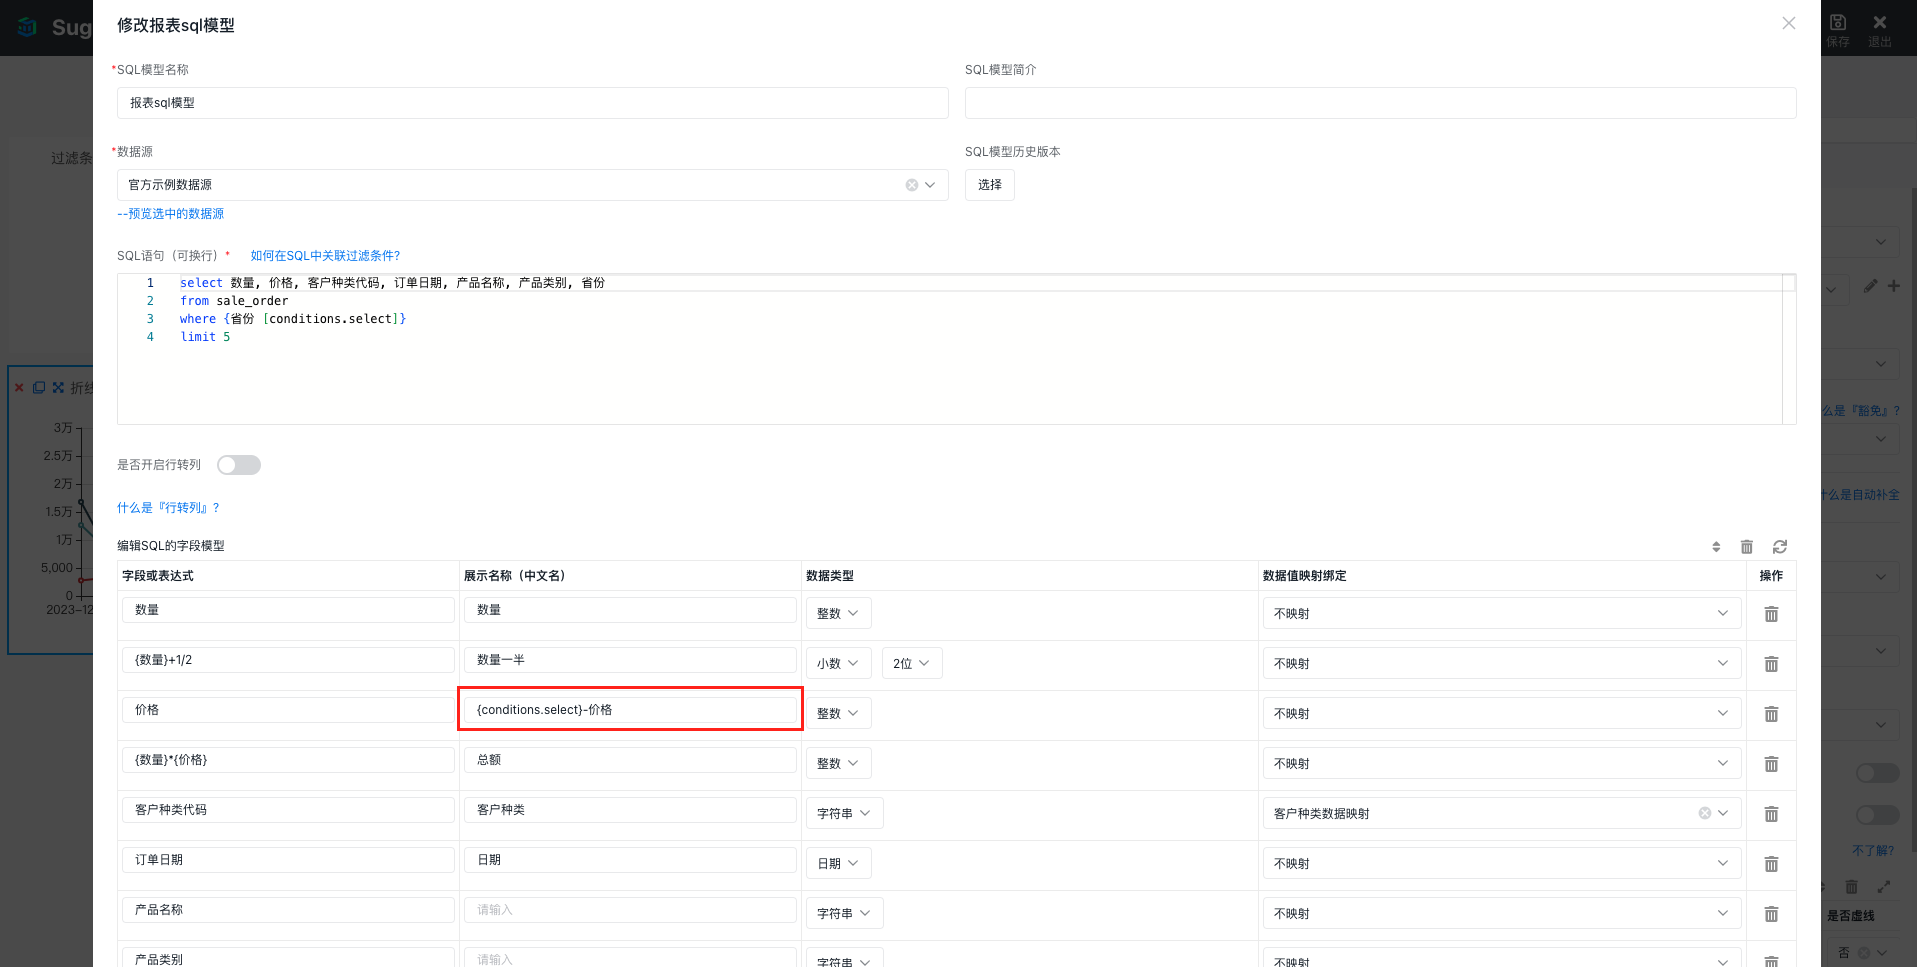Delete the 订单日期 field row
The image size is (1917, 967).
pos(1771,864)
